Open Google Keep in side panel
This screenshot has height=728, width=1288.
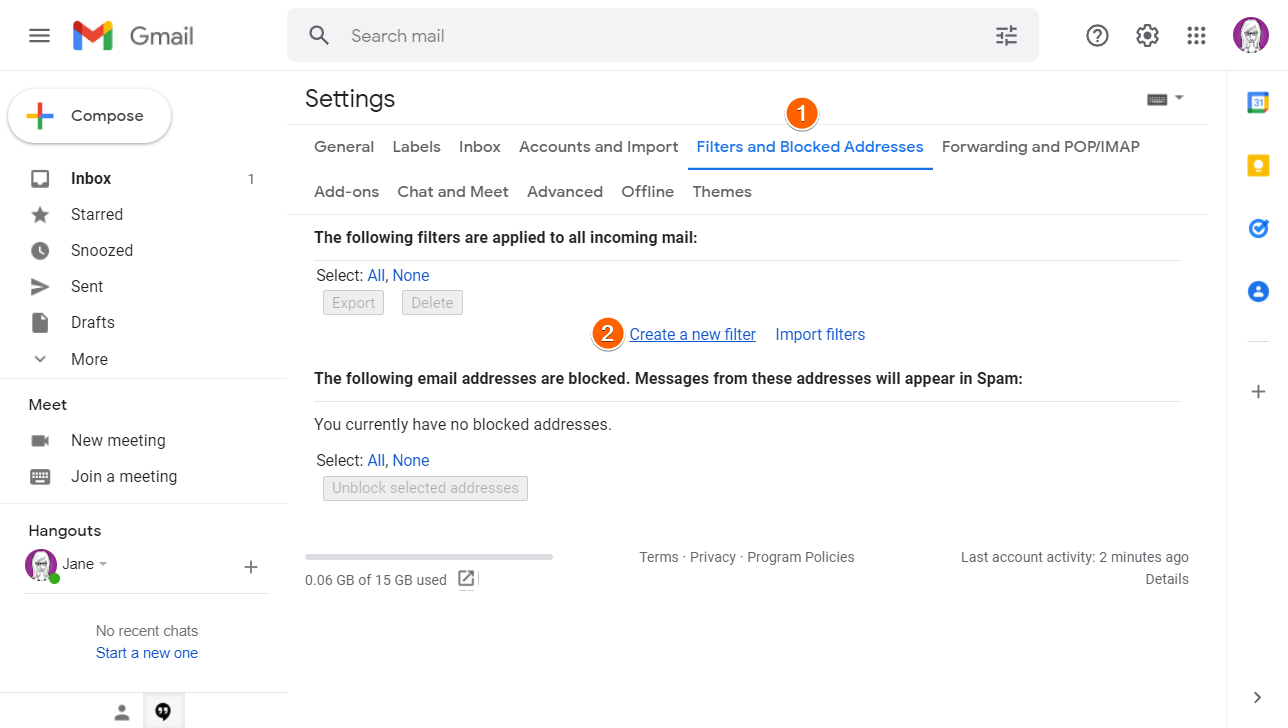1258,165
